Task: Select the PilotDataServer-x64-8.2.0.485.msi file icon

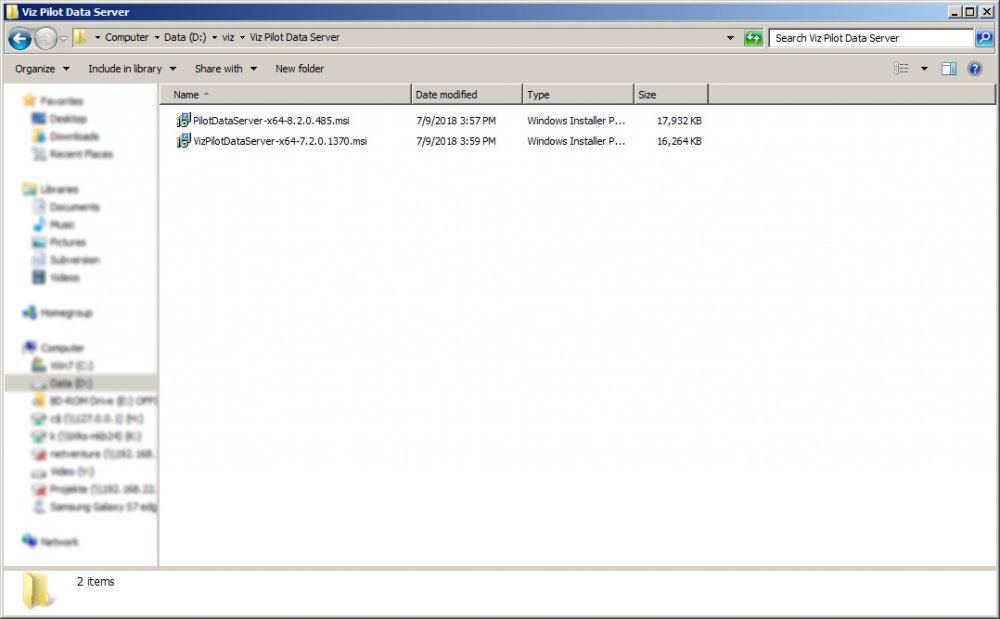Action: (184, 120)
